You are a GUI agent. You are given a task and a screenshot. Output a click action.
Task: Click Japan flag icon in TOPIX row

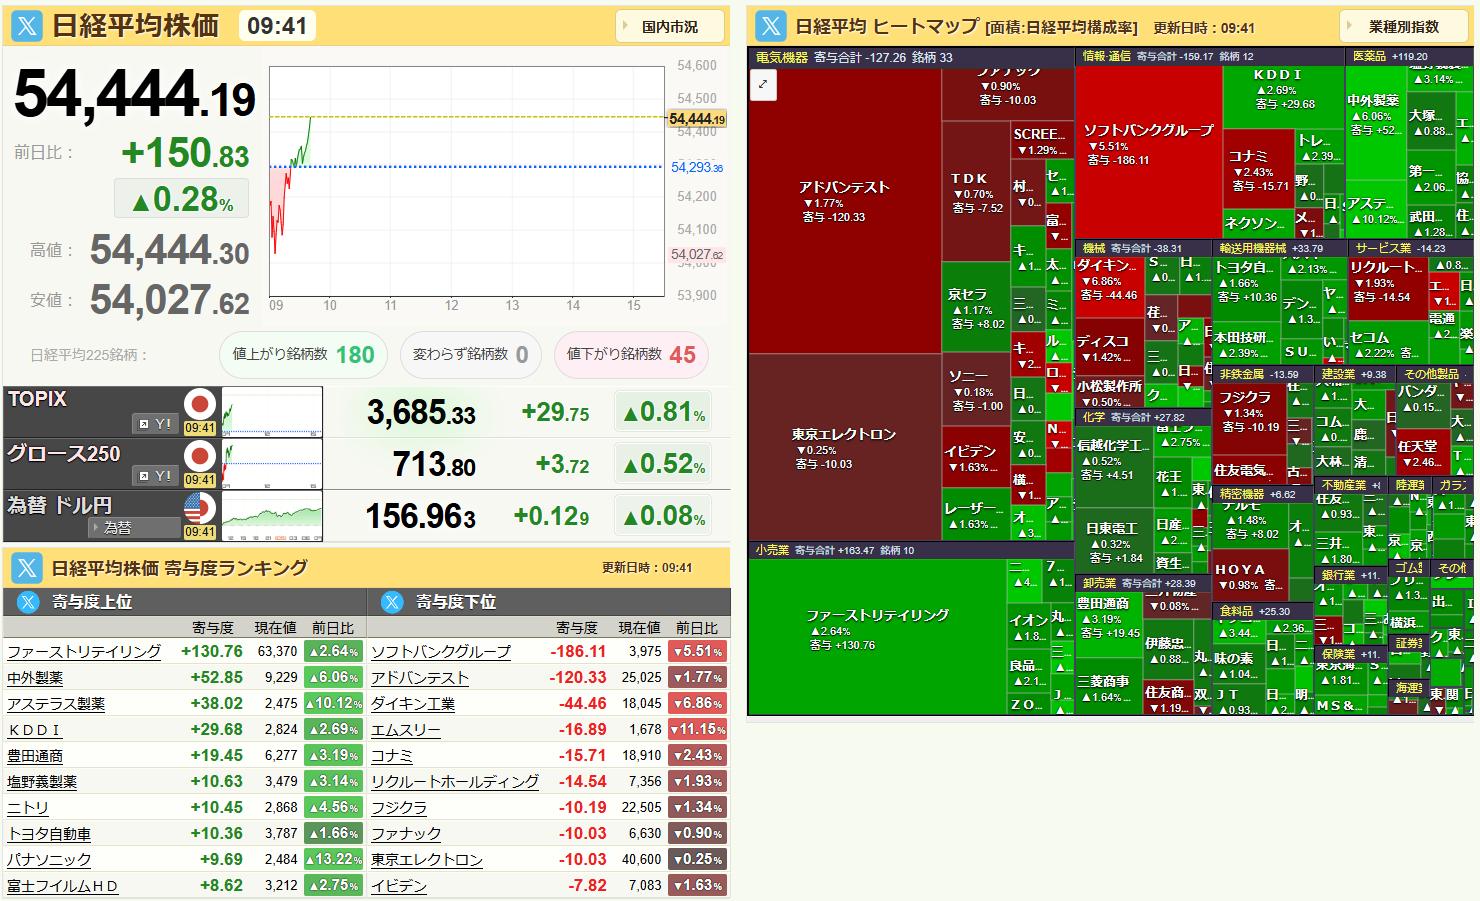pos(200,404)
